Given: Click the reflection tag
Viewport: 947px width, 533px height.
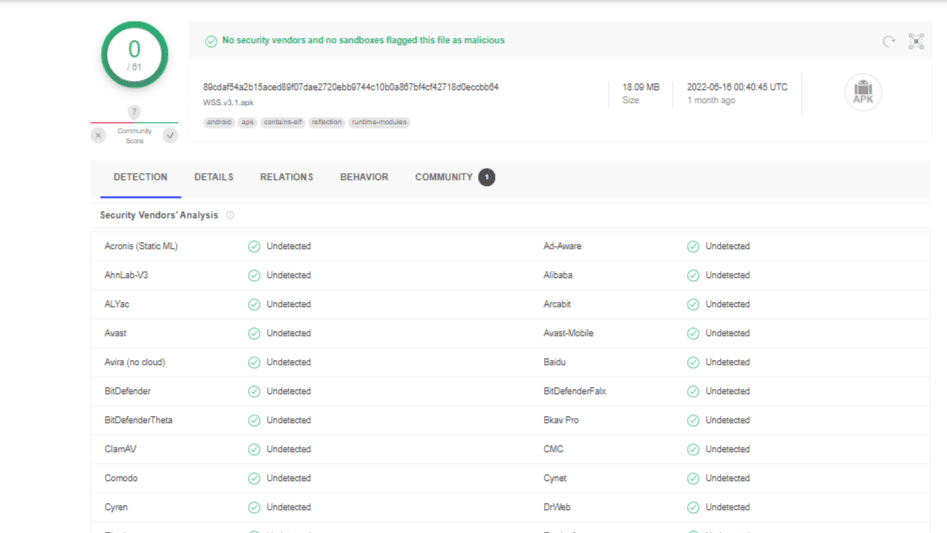Looking at the screenshot, I should click(x=327, y=122).
